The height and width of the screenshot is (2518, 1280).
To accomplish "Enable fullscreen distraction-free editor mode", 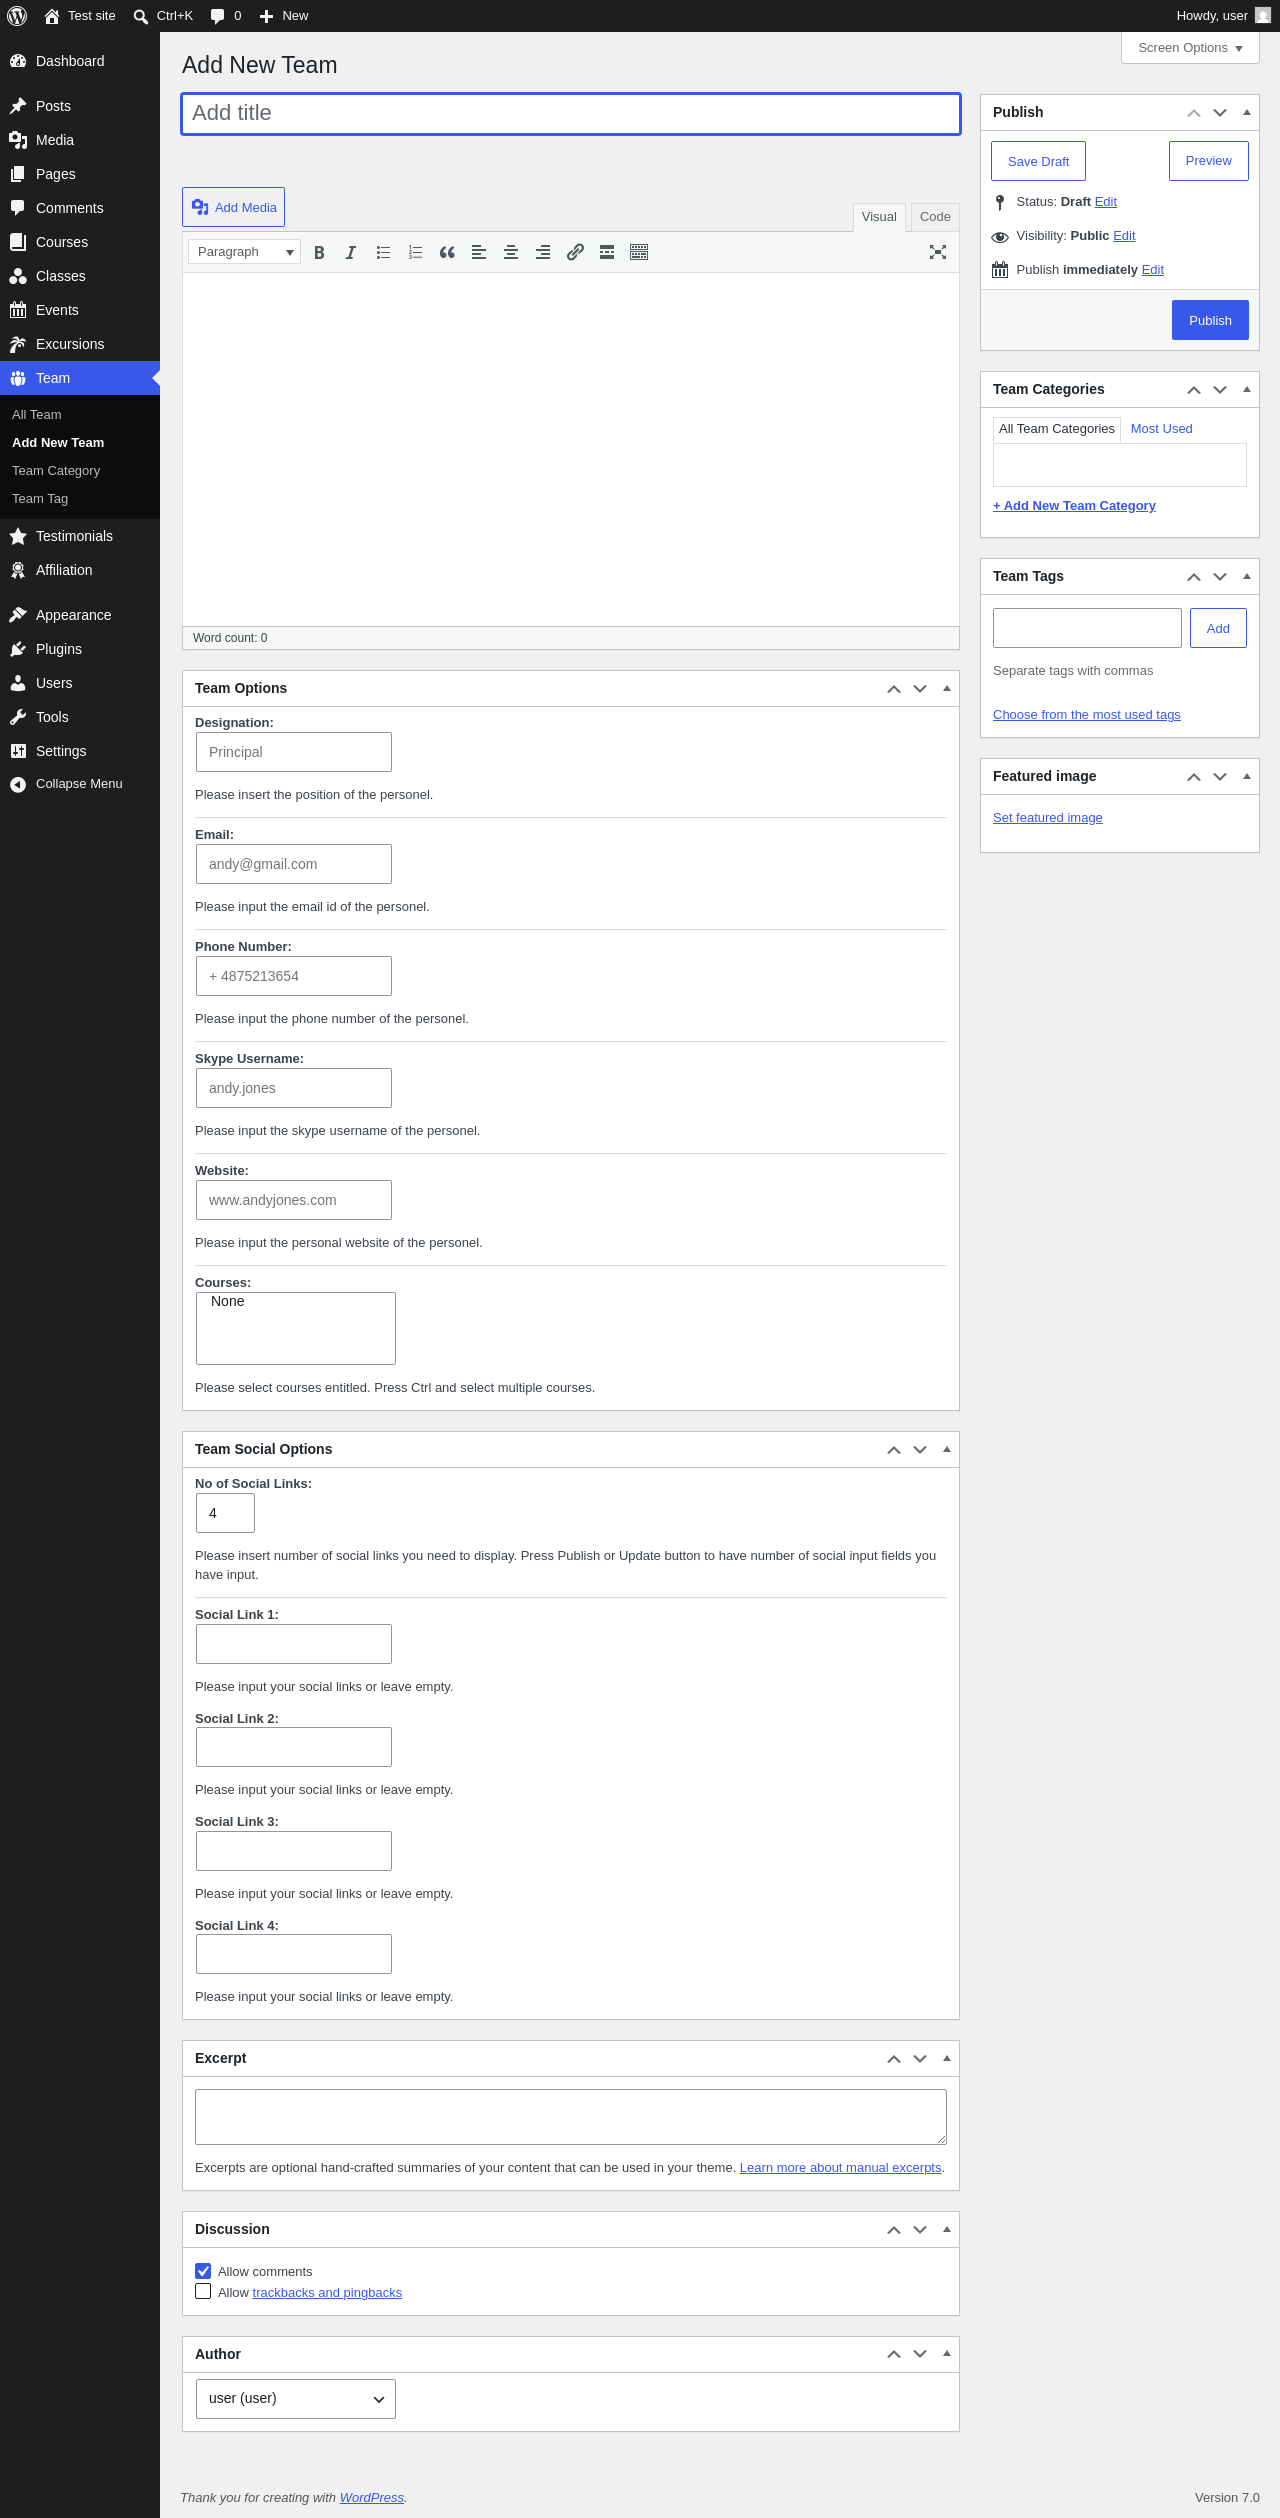I will pos(938,252).
